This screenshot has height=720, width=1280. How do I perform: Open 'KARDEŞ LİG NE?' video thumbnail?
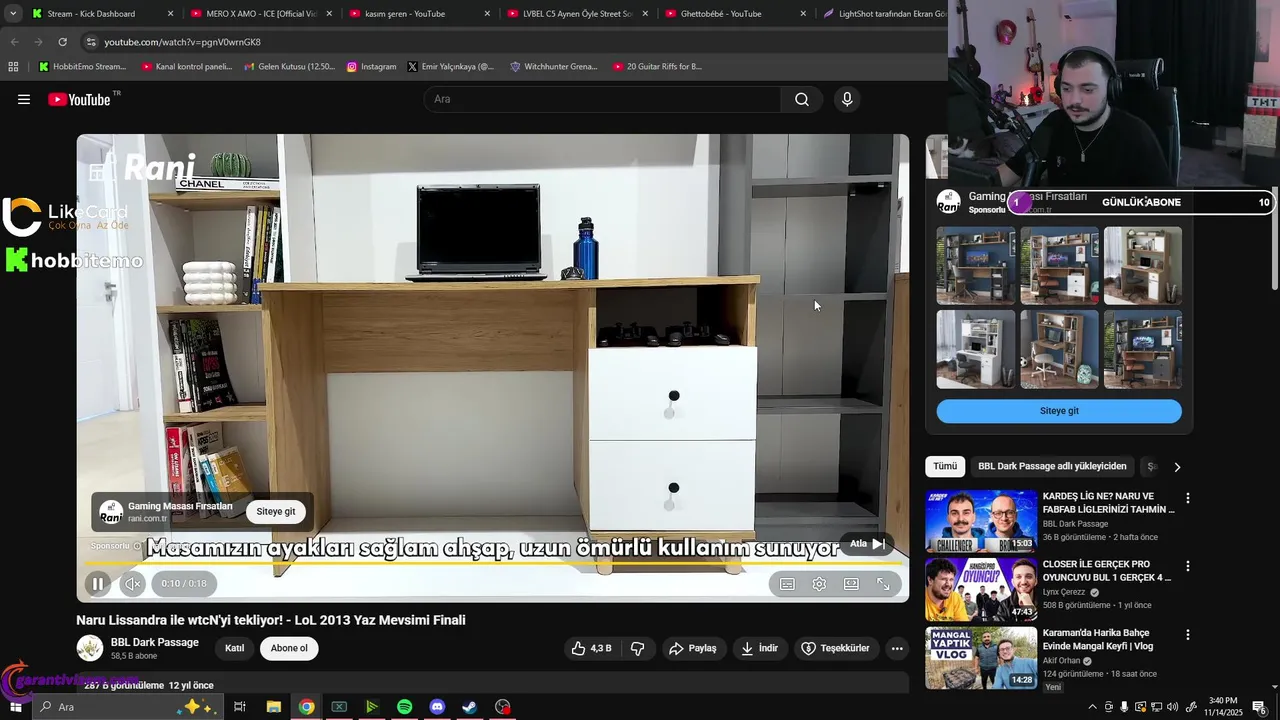point(982,521)
